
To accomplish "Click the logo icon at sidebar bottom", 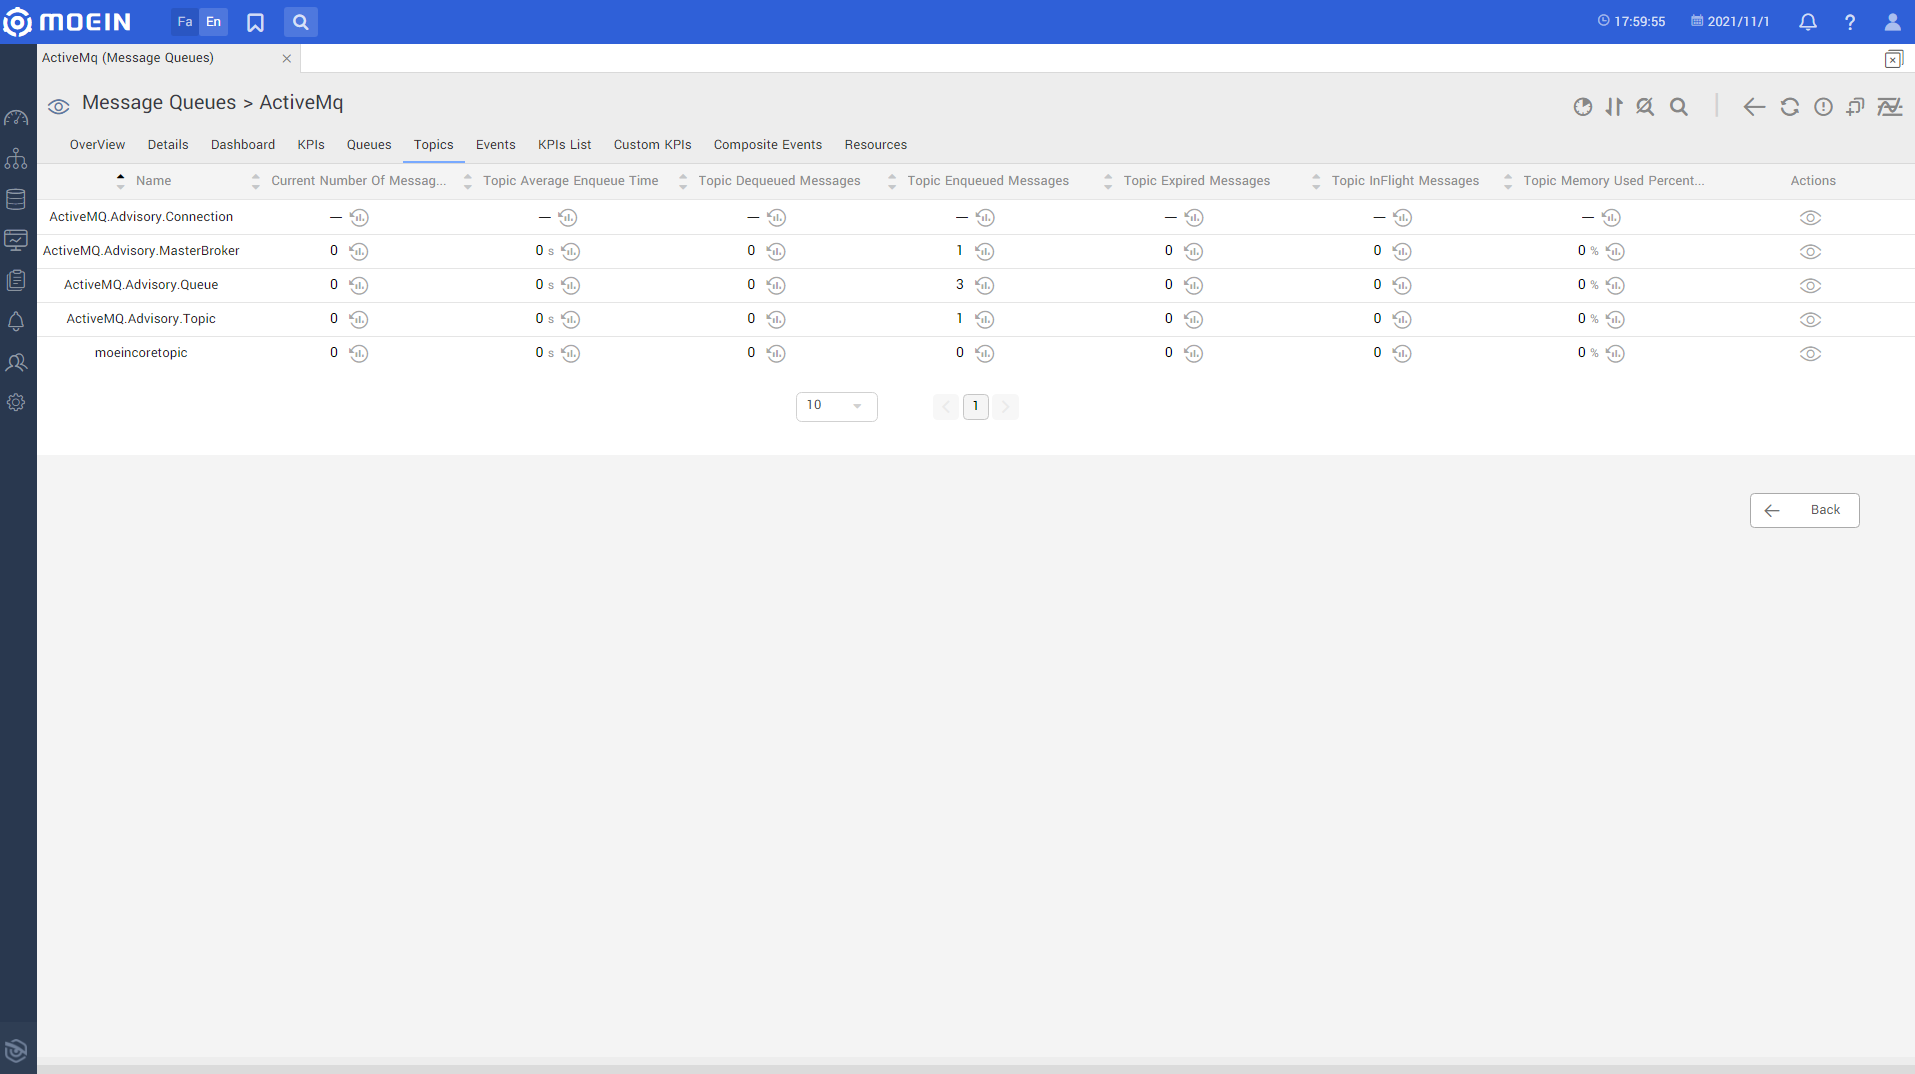I will pos(16,1050).
